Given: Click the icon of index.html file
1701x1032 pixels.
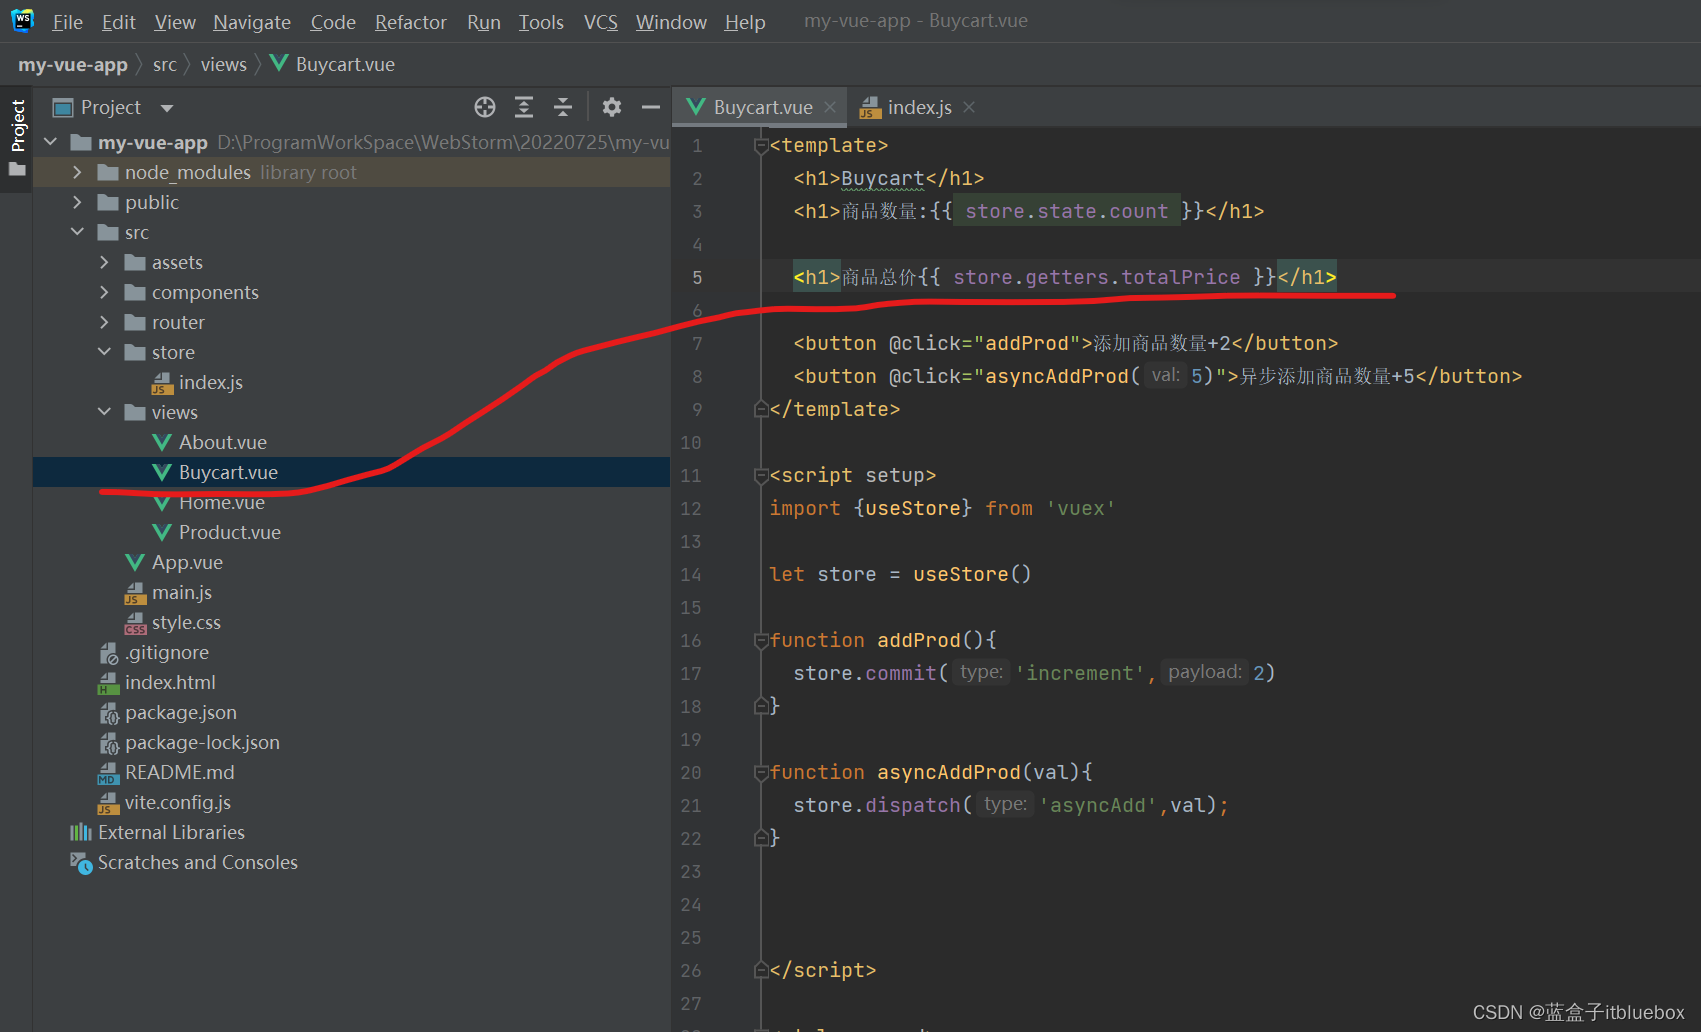Looking at the screenshot, I should pos(108,683).
